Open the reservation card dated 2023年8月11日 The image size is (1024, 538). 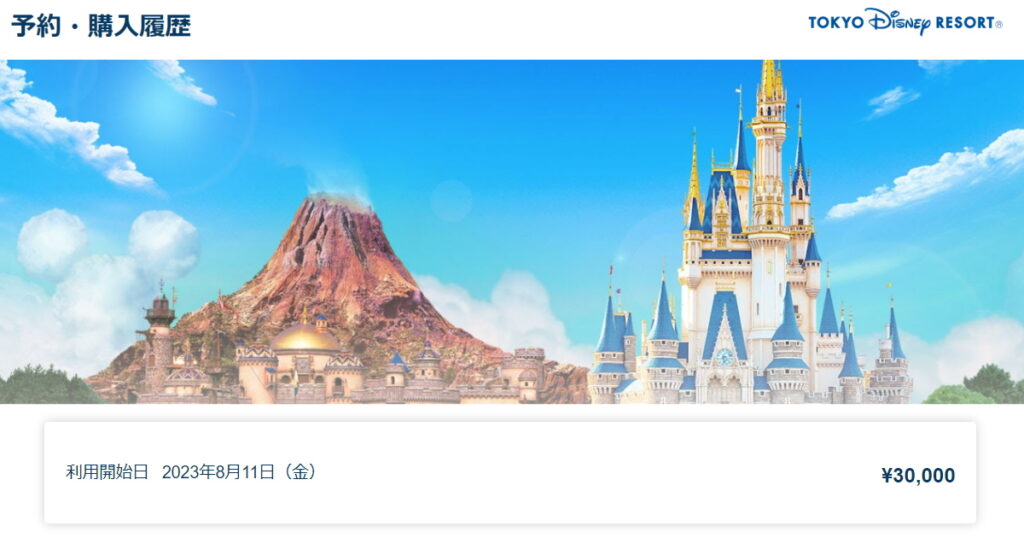[510, 473]
